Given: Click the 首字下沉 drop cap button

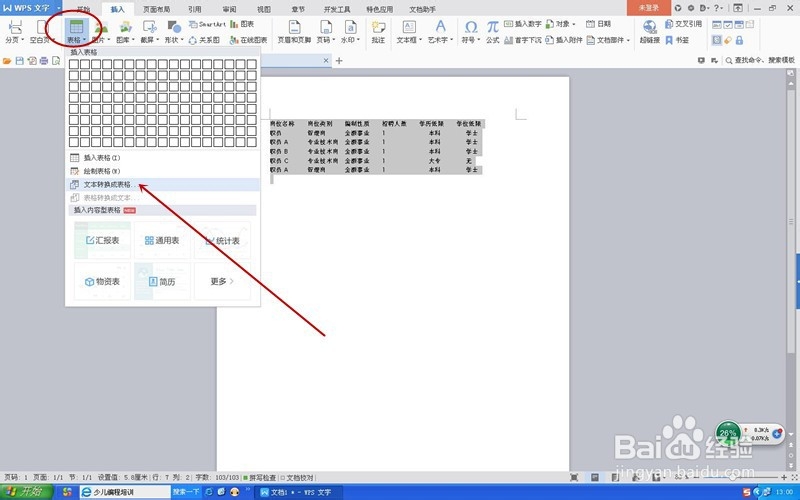Looking at the screenshot, I should coord(522,40).
